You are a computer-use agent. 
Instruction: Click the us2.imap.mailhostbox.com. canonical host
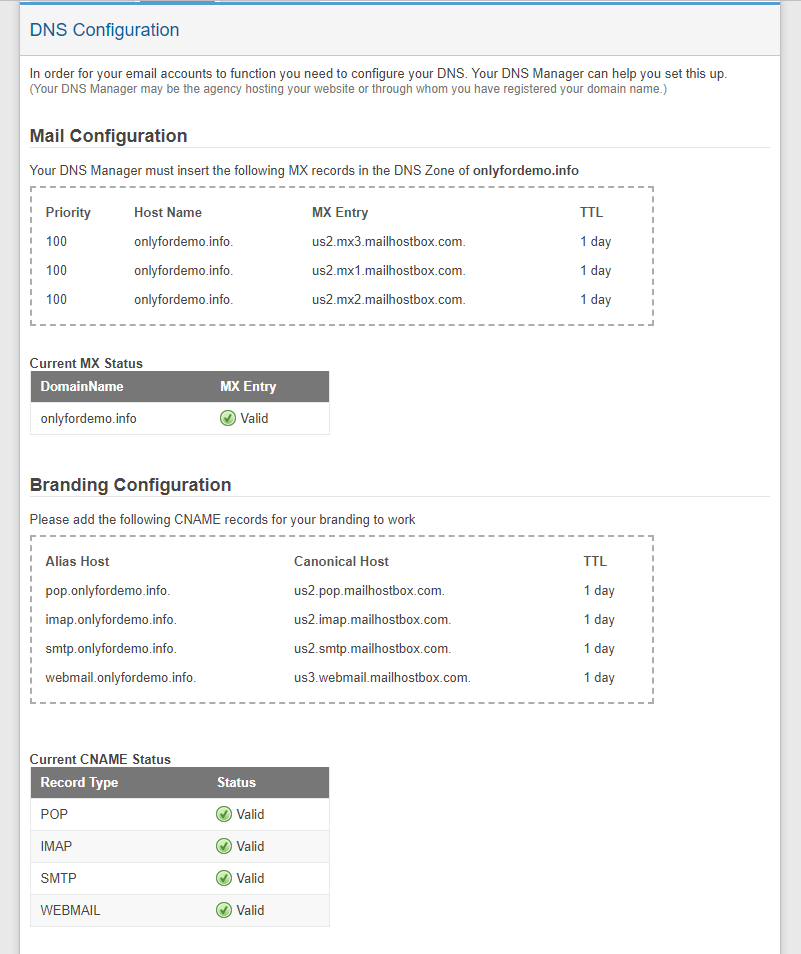tap(372, 620)
